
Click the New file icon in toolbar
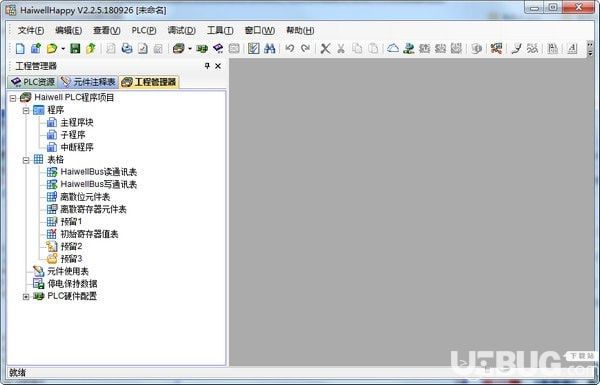pyautogui.click(x=20, y=49)
